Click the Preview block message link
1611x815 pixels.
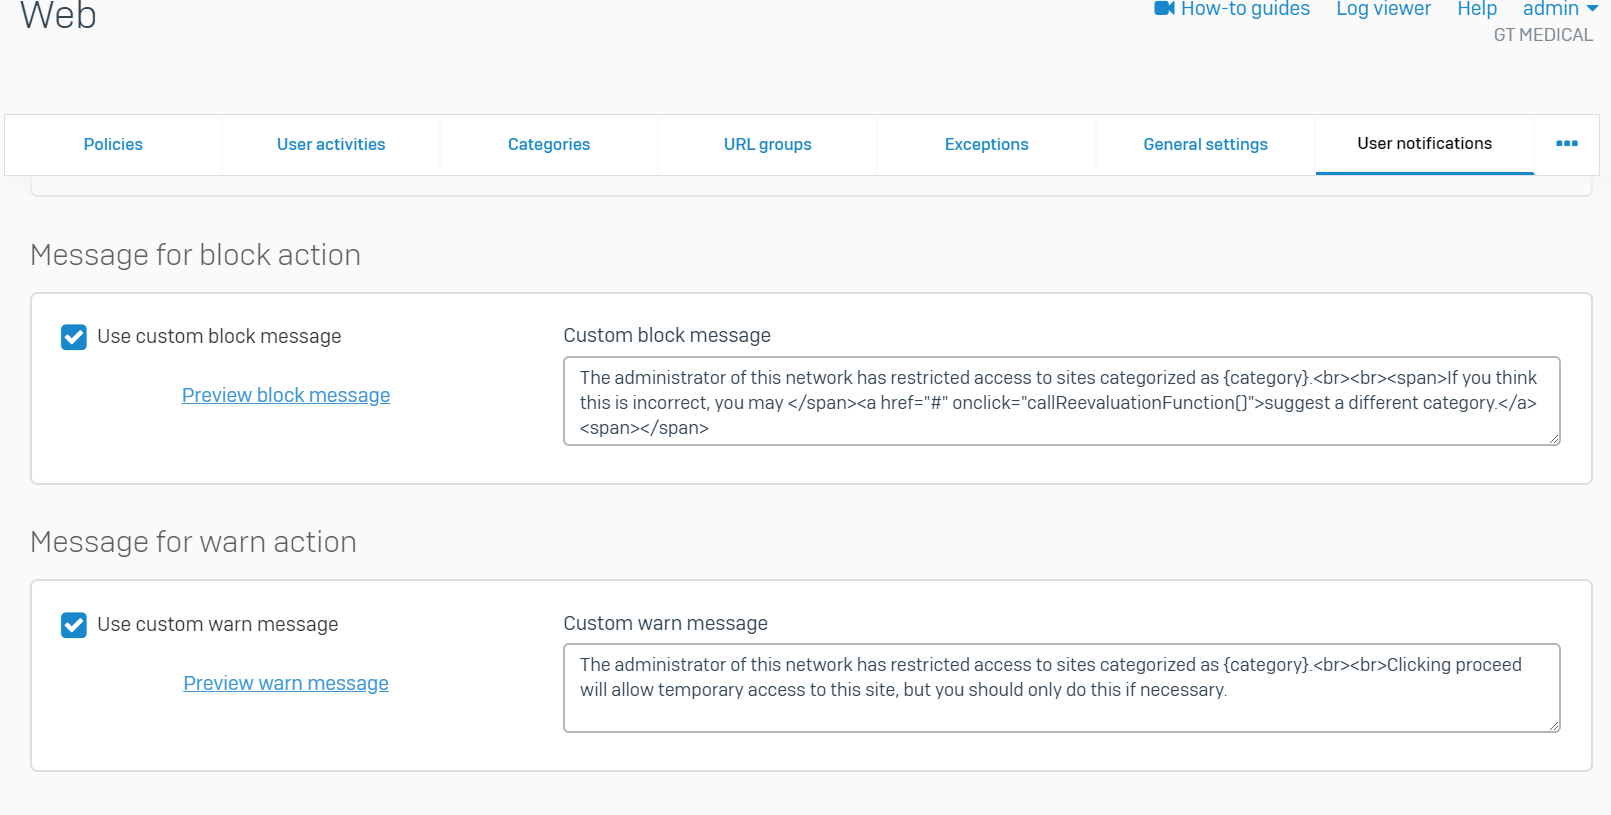286,395
